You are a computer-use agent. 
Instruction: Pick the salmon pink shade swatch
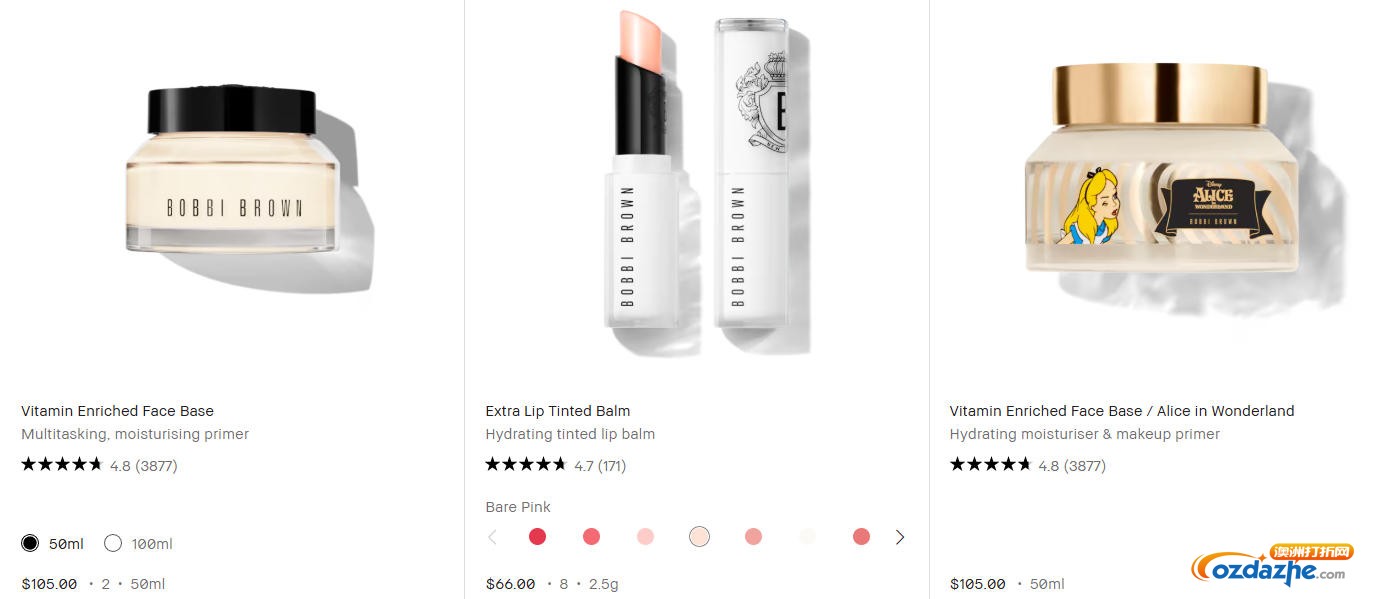click(753, 537)
